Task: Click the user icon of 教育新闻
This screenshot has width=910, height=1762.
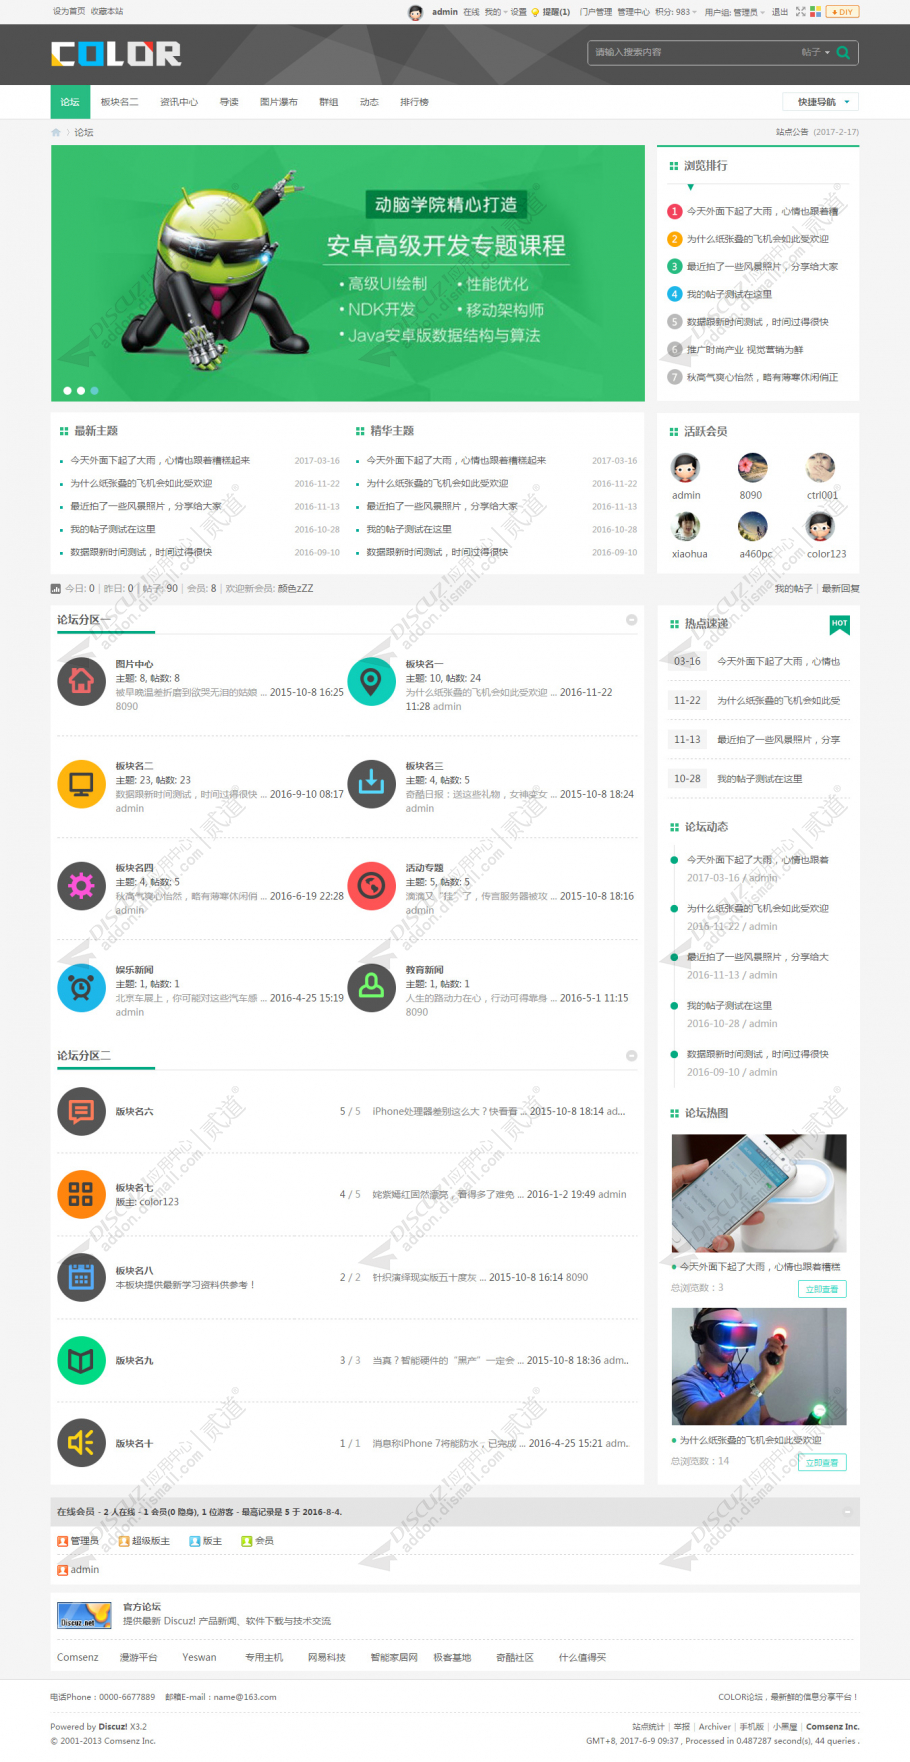Action: (371, 987)
